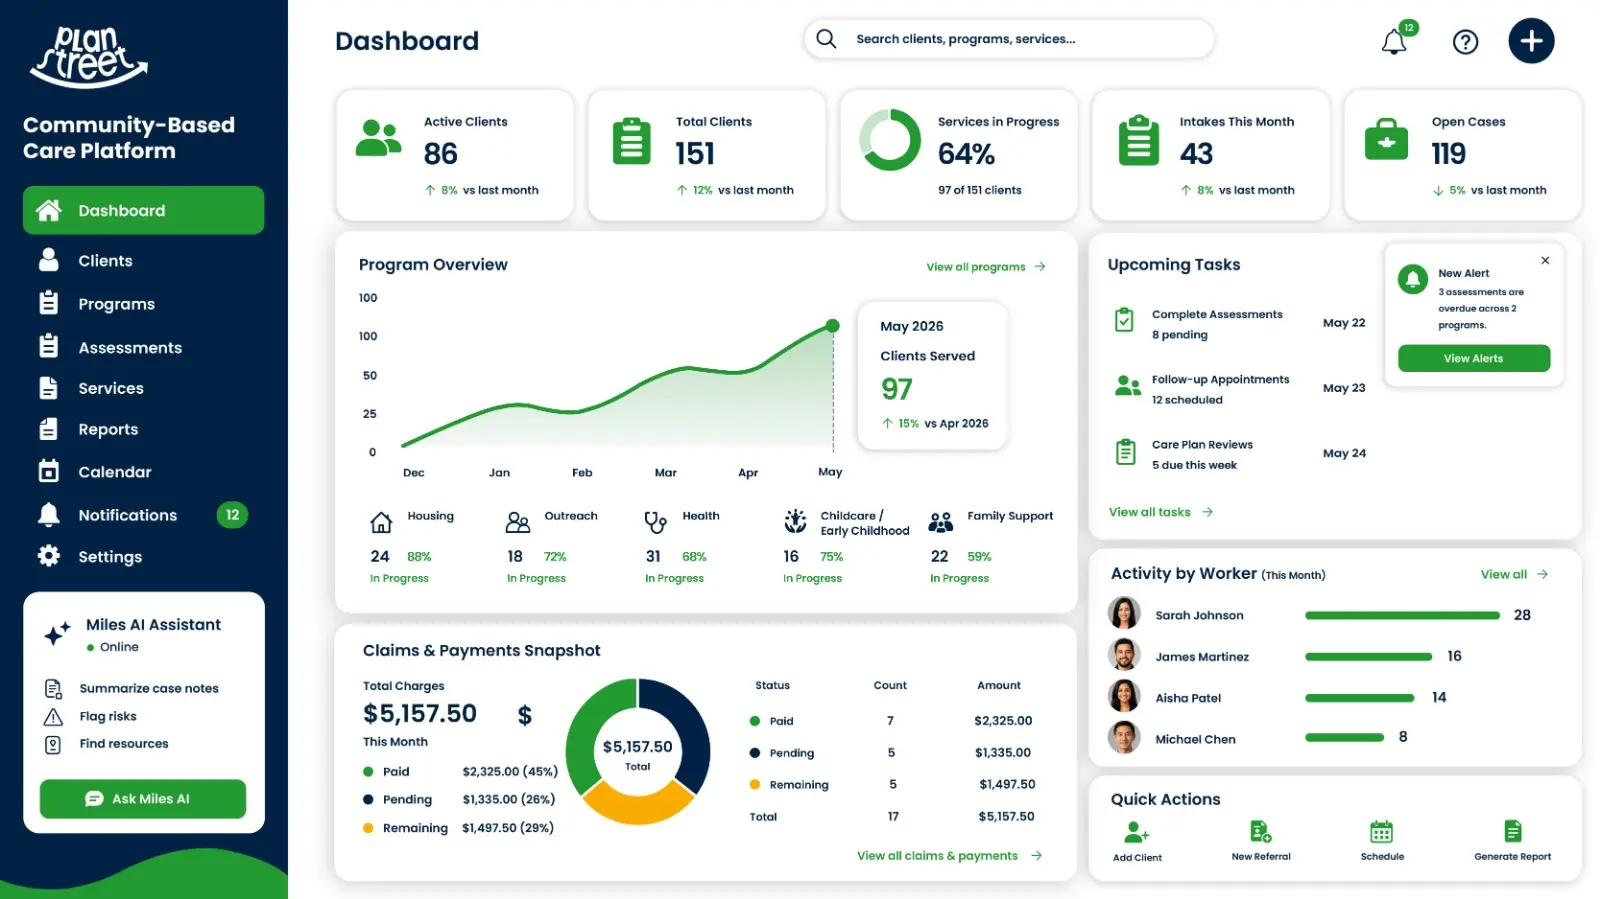The image size is (1600, 899).
Task: Click the Schedule quick action icon
Action: tap(1382, 832)
